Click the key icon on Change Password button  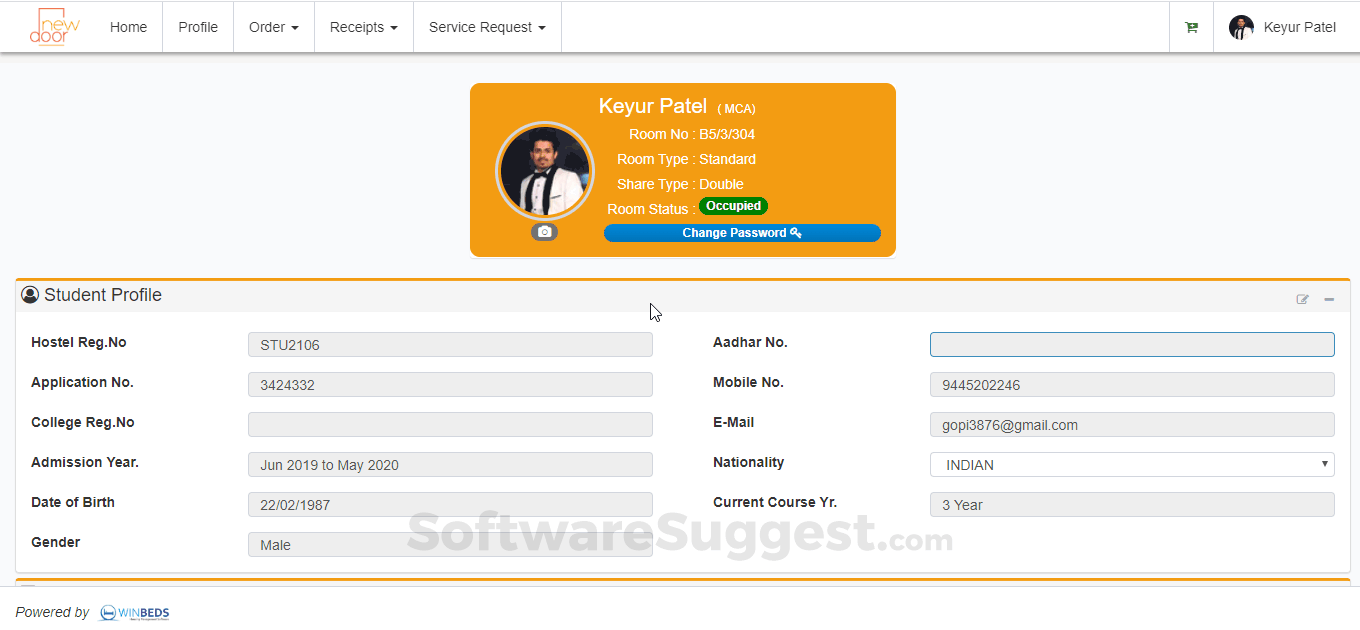(795, 232)
